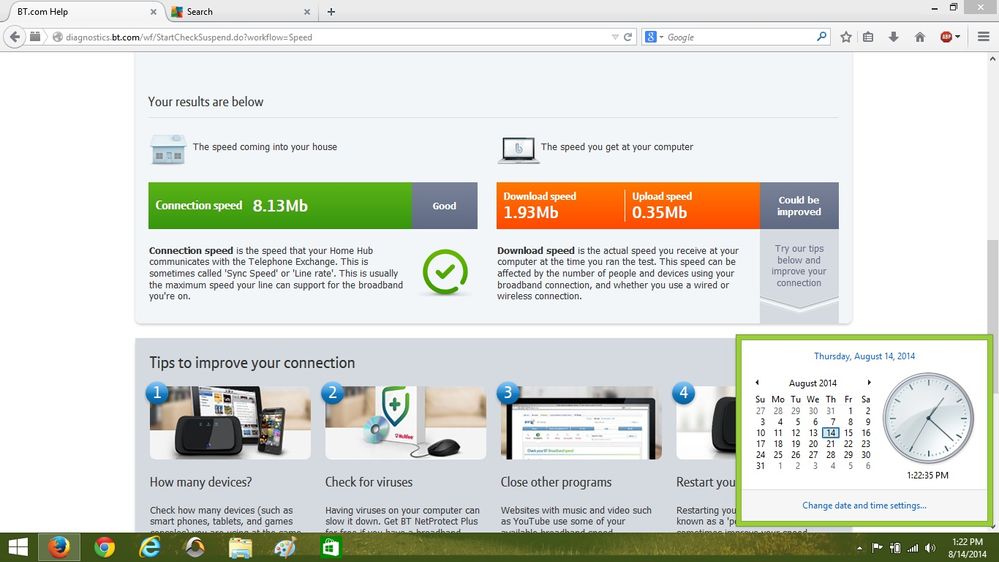
Task: Open File Explorer from the taskbar
Action: (240, 547)
